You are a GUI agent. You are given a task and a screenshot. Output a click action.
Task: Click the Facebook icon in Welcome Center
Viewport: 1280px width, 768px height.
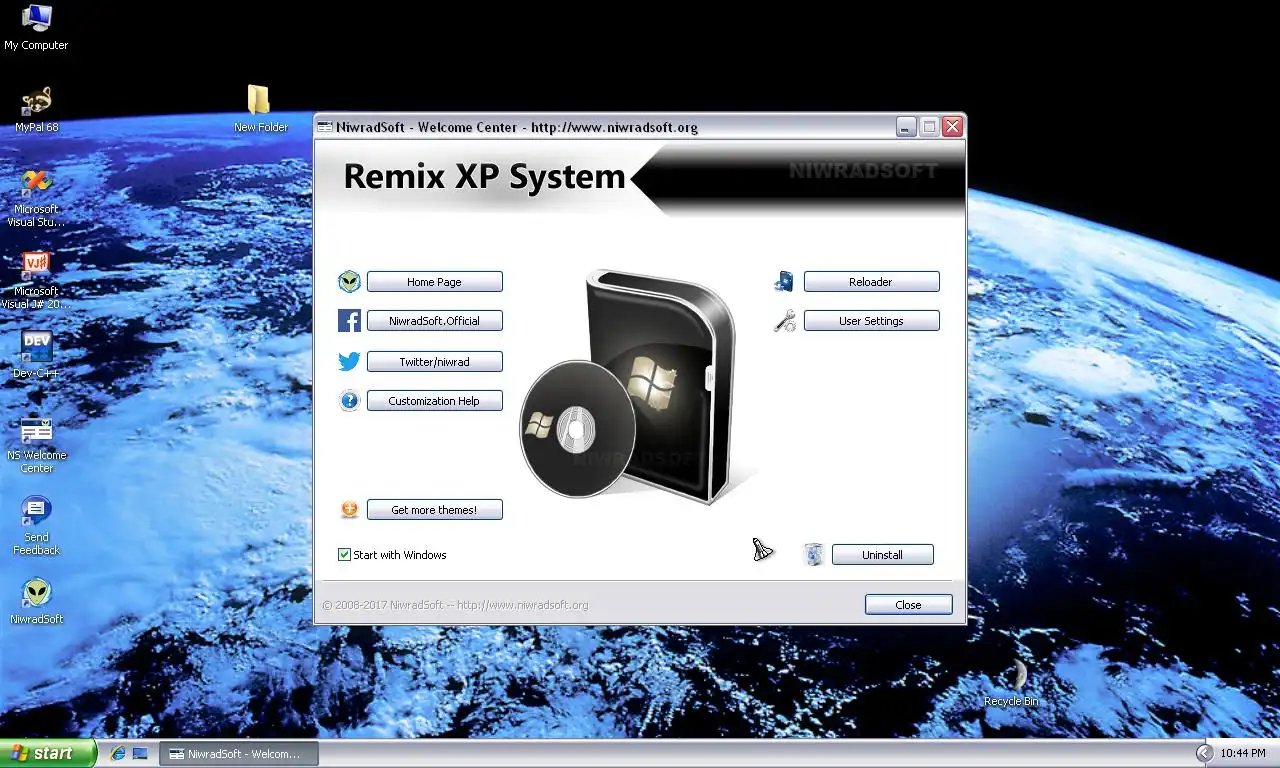click(x=349, y=321)
